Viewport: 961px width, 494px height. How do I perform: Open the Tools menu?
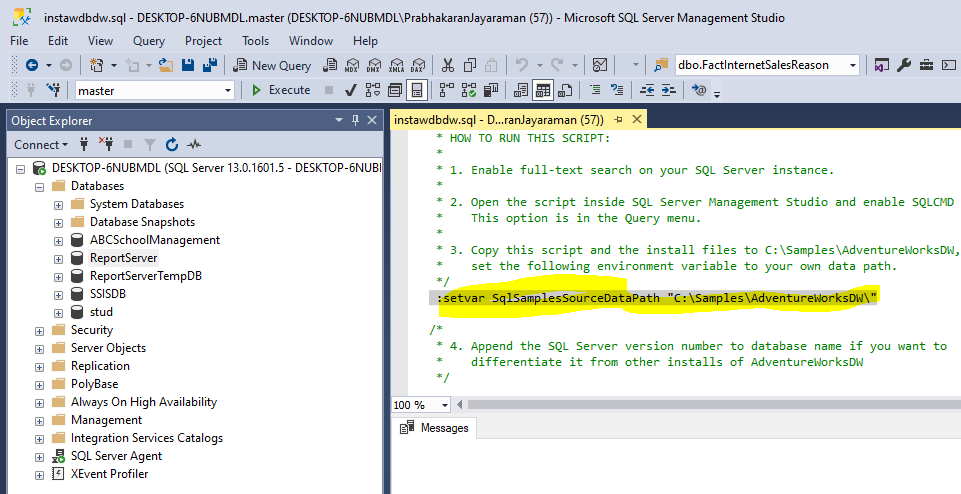coord(256,40)
